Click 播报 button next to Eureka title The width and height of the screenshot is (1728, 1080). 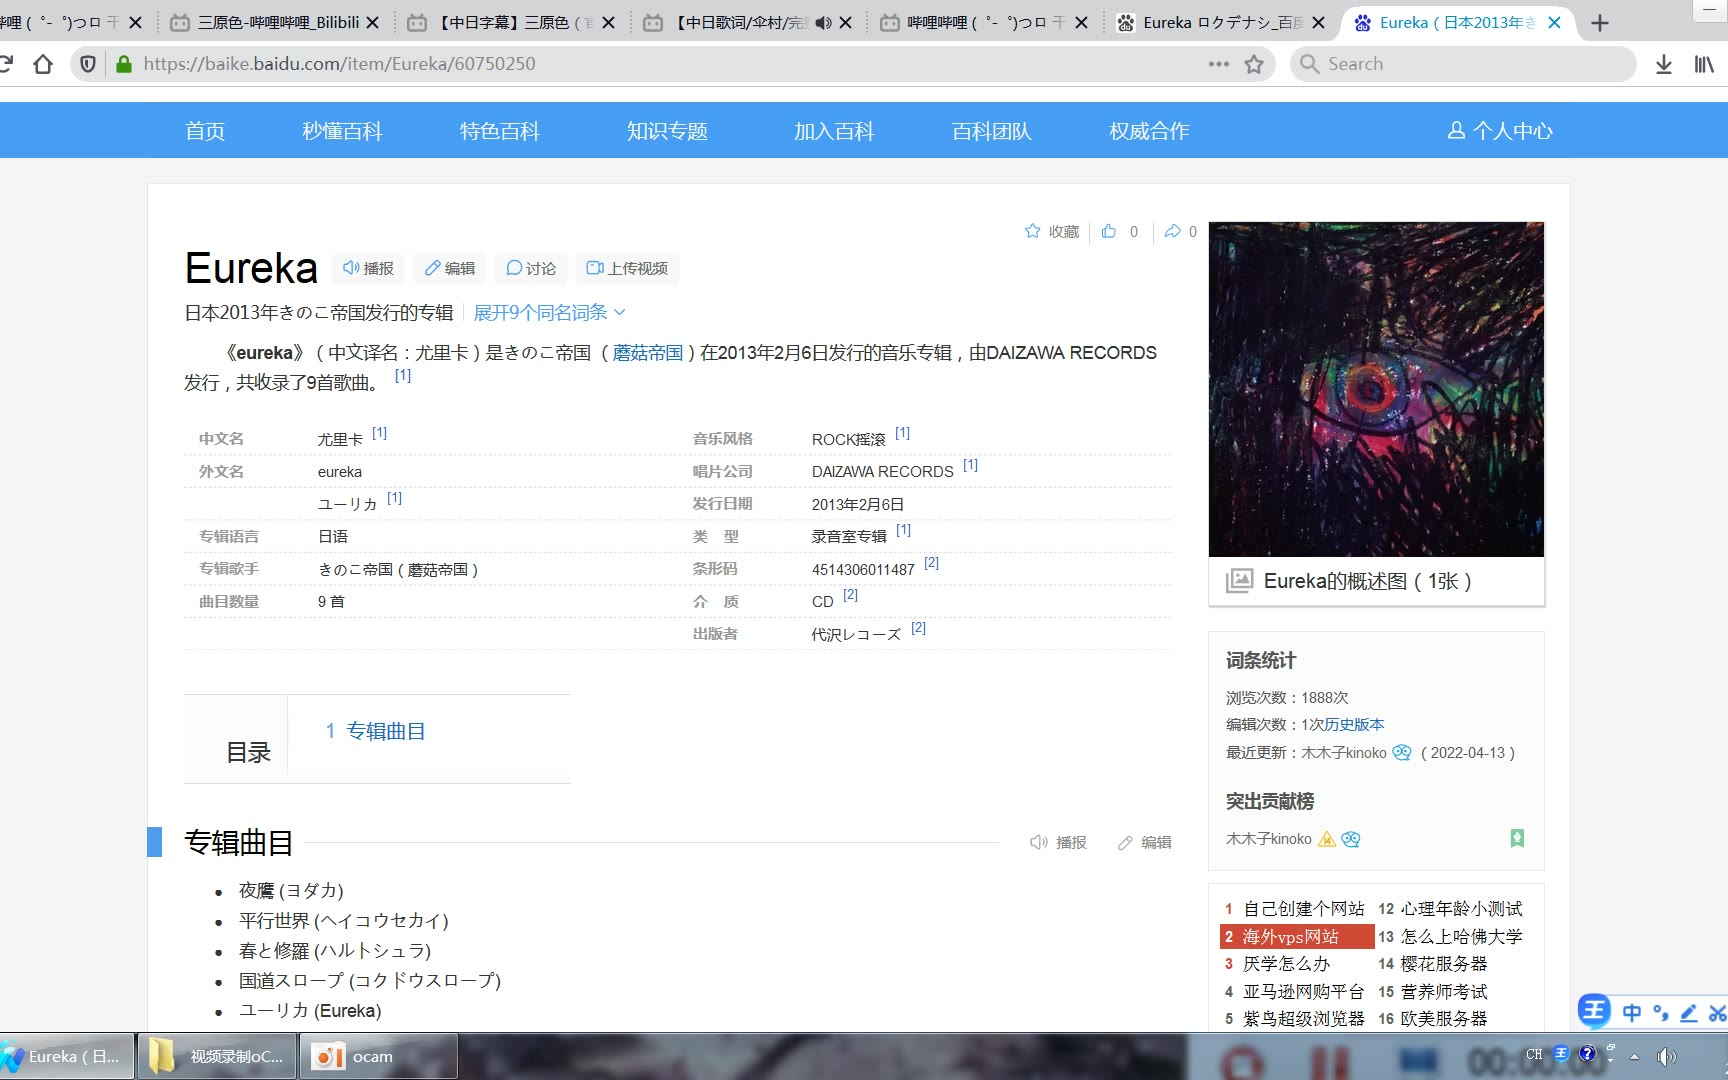click(368, 268)
